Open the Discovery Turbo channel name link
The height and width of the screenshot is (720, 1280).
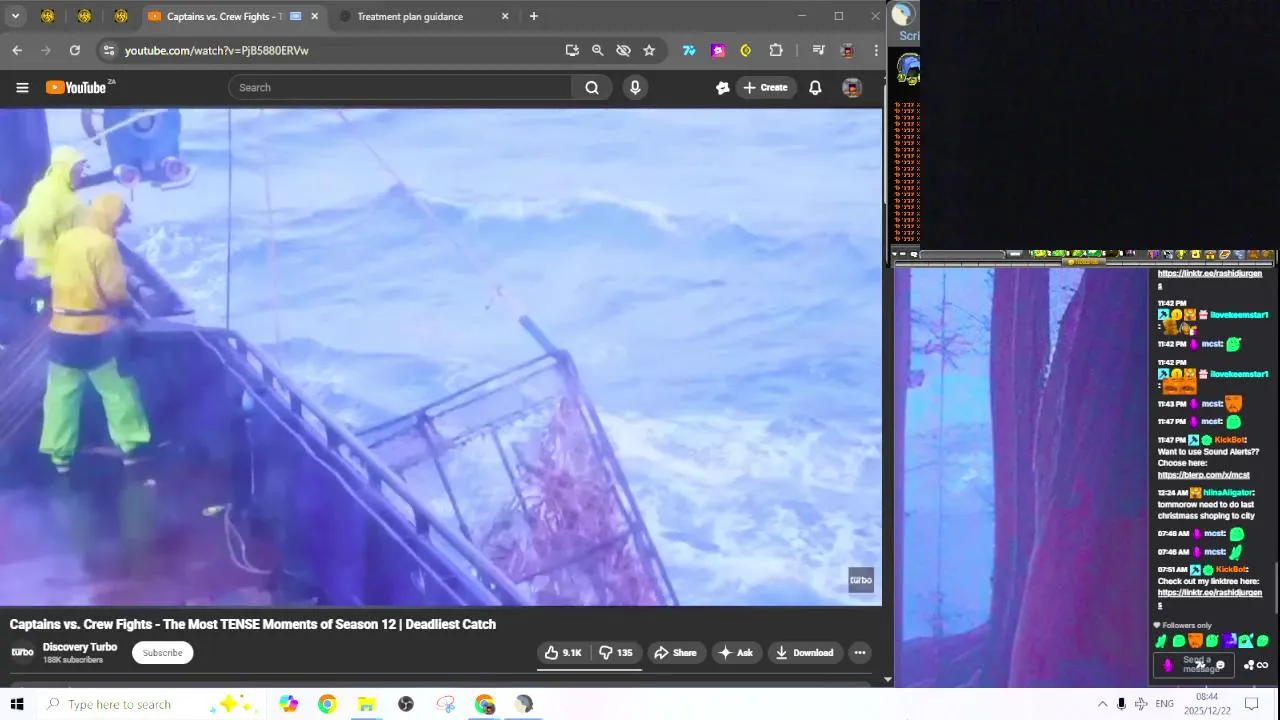pos(80,647)
